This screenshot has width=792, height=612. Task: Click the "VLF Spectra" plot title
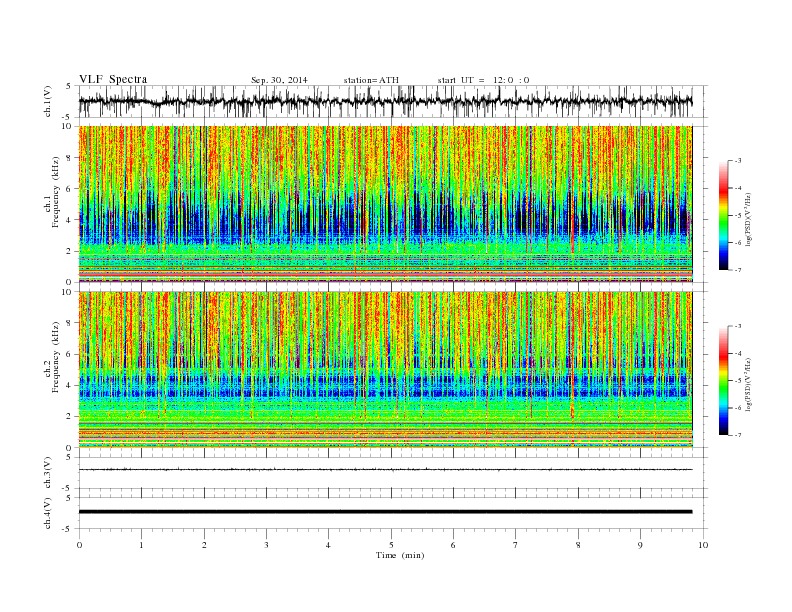click(x=113, y=79)
